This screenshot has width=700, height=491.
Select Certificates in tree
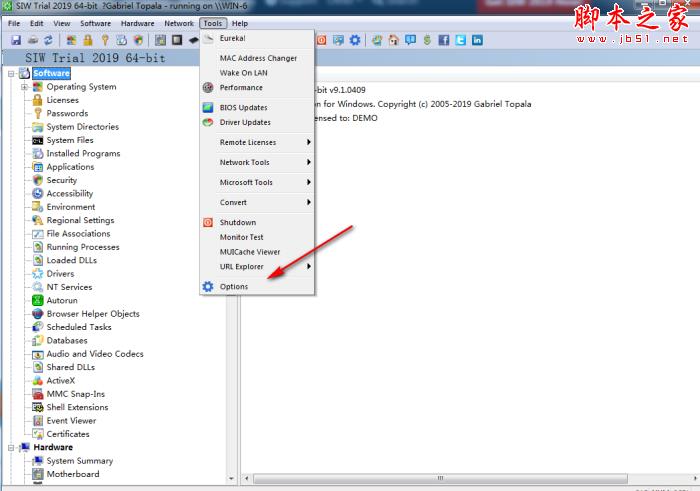68,434
